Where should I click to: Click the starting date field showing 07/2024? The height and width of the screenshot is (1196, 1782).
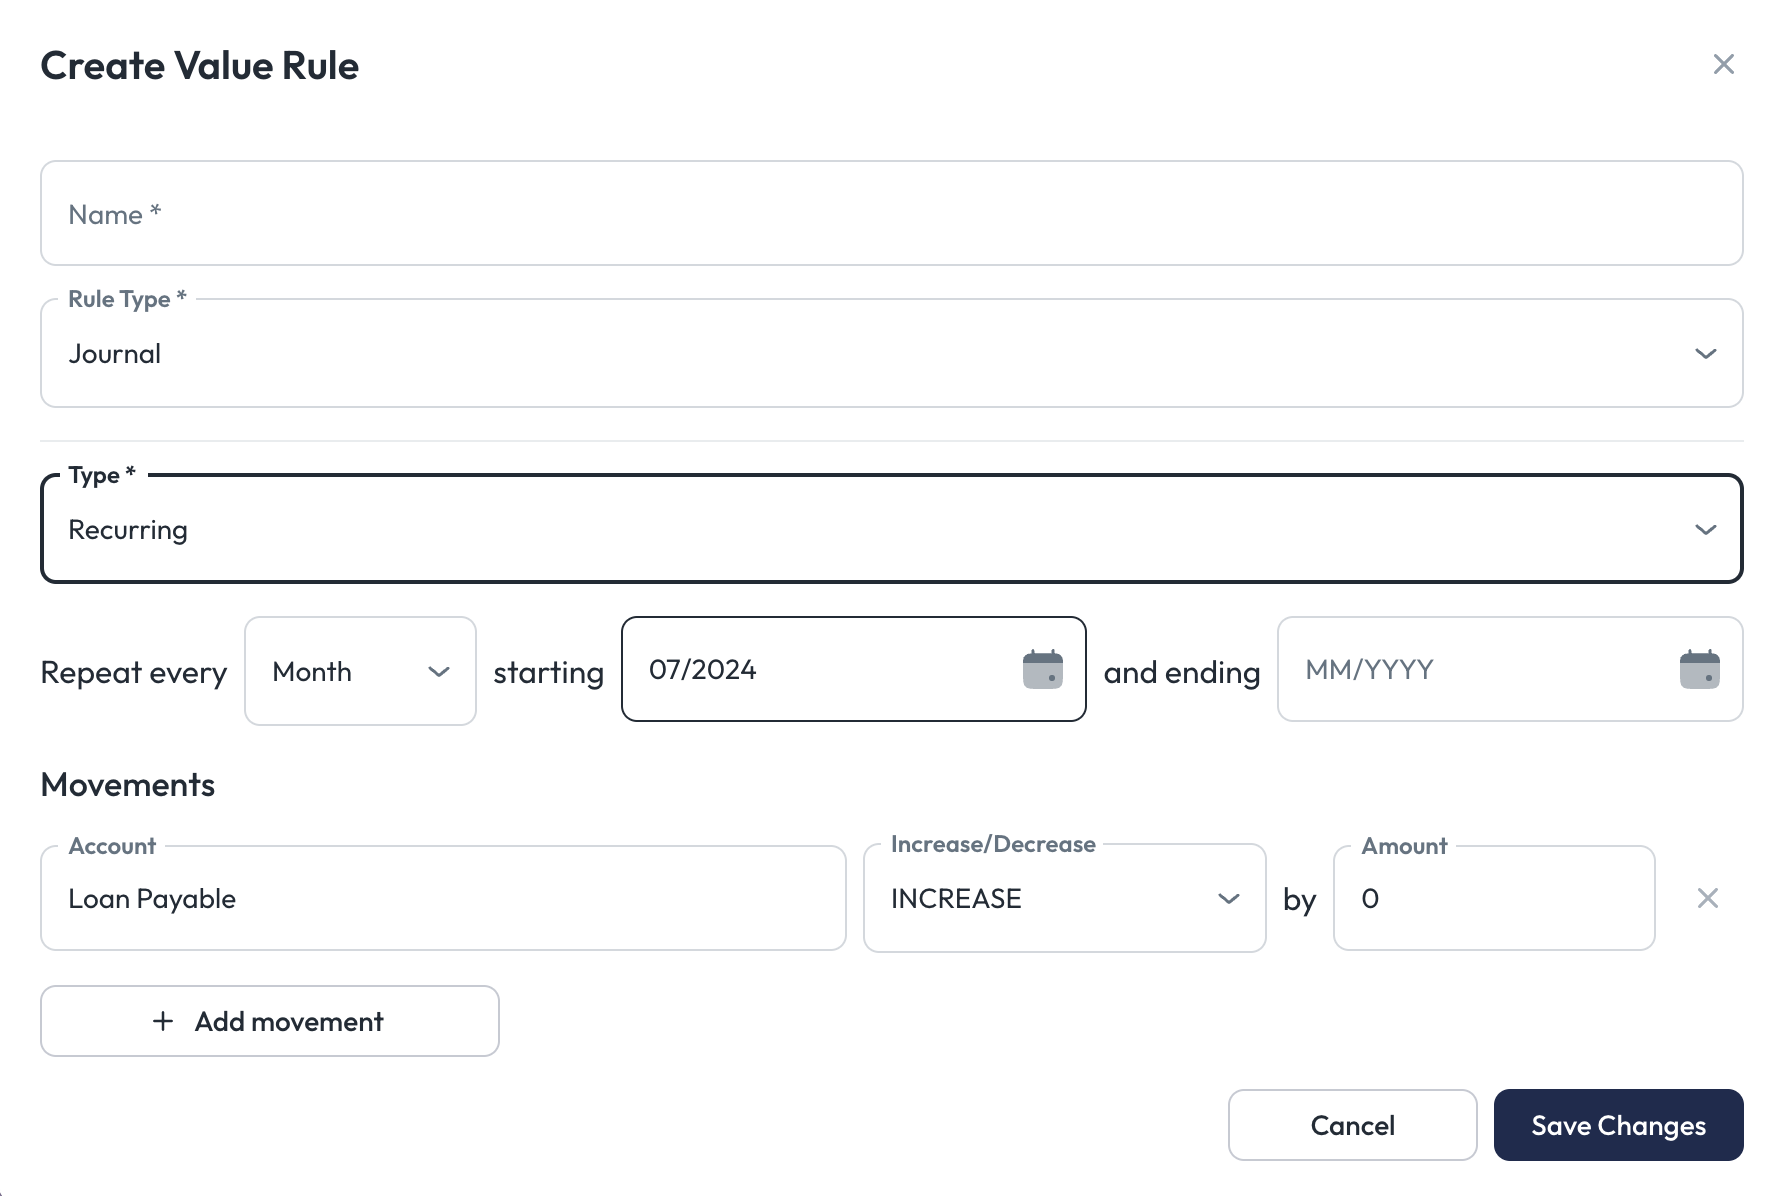tap(820, 670)
